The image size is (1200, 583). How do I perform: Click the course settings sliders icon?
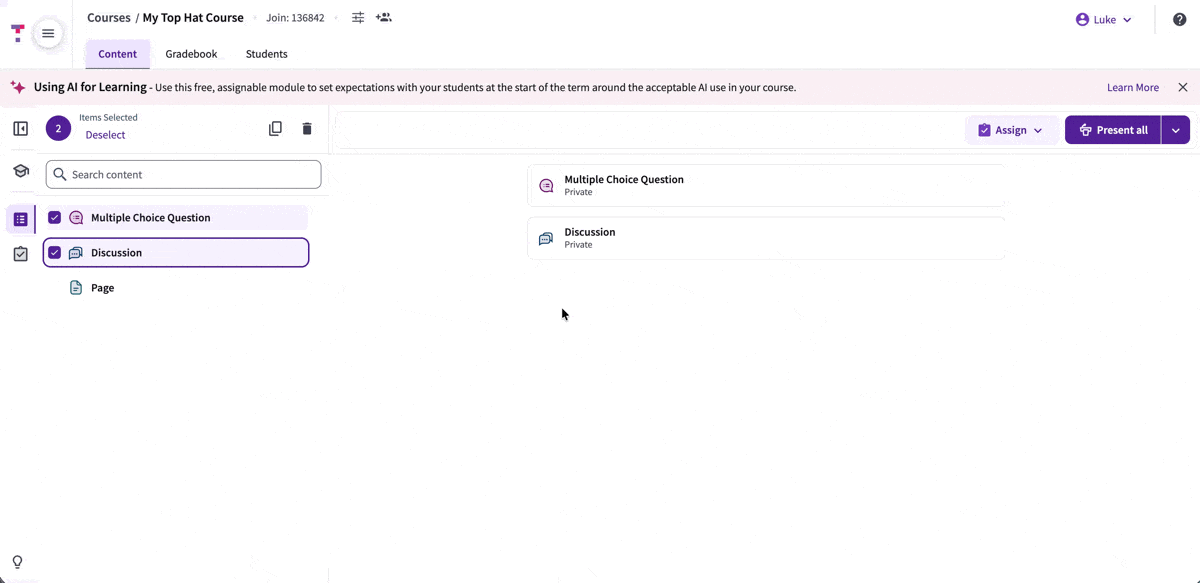[357, 17]
